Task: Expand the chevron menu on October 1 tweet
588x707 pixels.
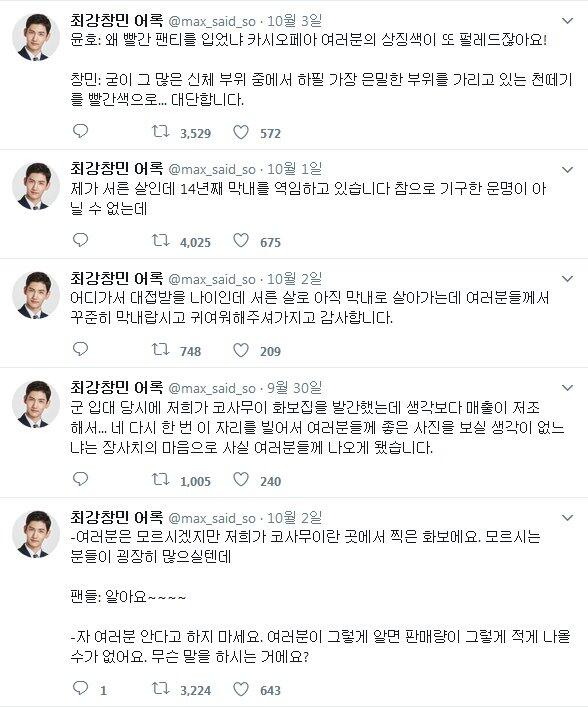Action: (567, 170)
